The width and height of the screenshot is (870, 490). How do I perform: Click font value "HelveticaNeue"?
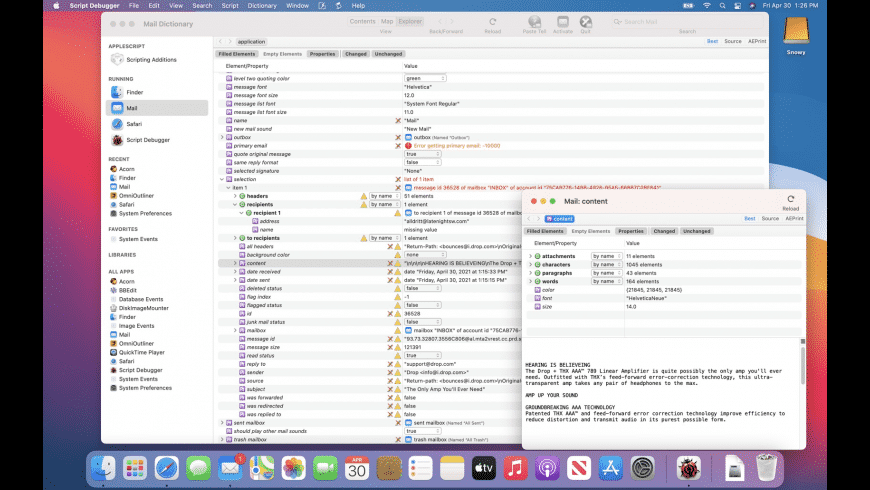pyautogui.click(x=646, y=298)
